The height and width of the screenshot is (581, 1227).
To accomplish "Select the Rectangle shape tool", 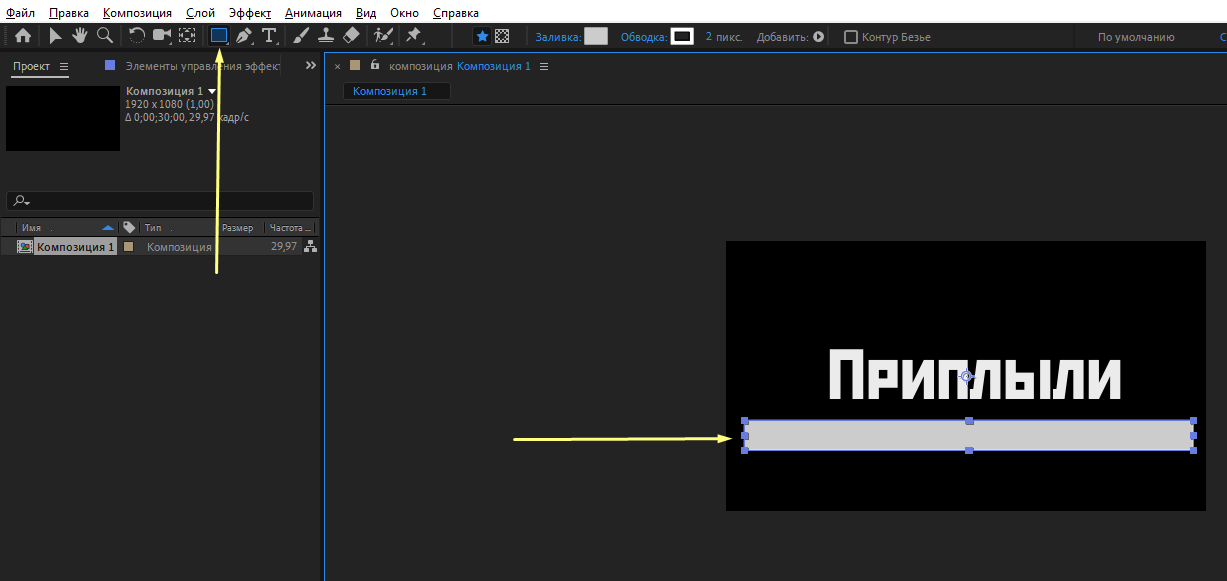I will [218, 36].
